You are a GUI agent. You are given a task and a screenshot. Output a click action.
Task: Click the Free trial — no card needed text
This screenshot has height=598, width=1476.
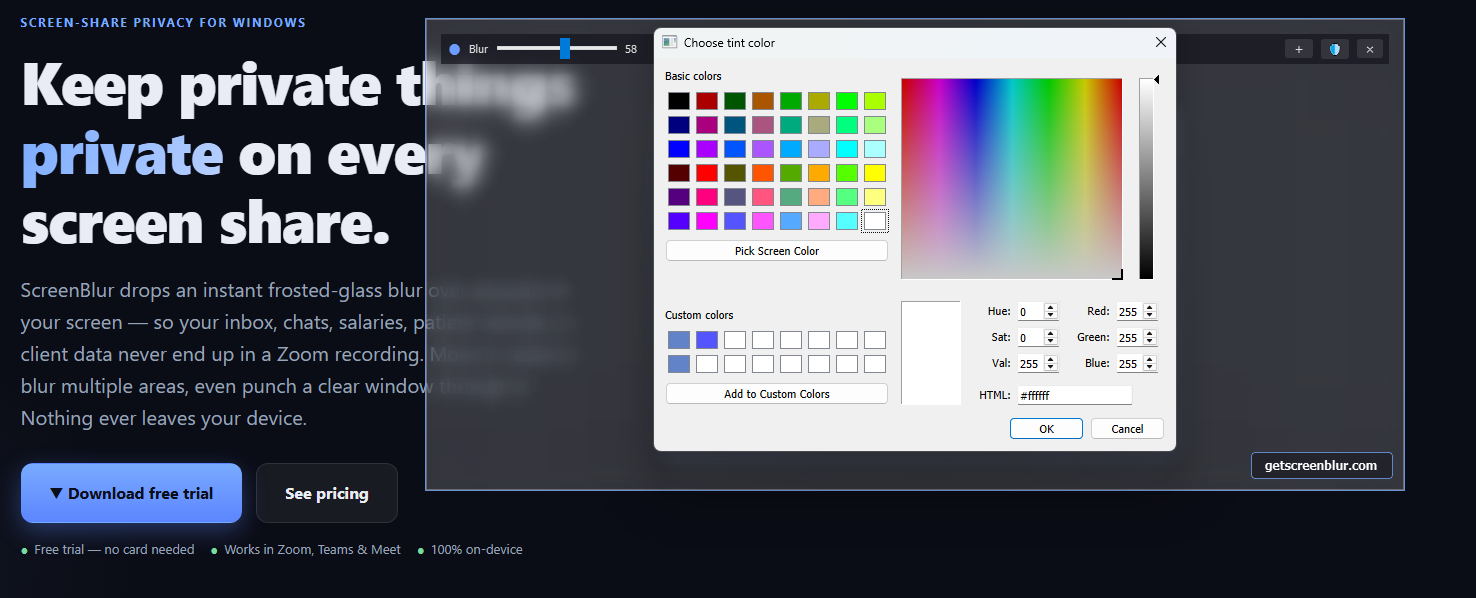tap(114, 549)
